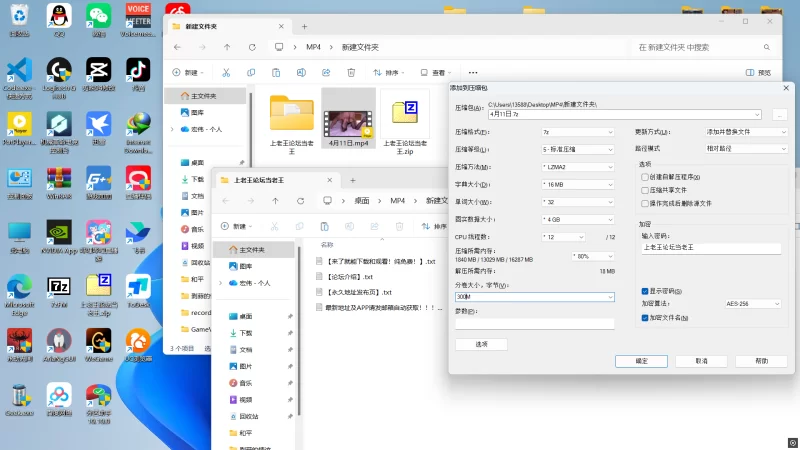Click the password input field
Image resolution: width=800 pixels, height=450 pixels.
point(712,246)
